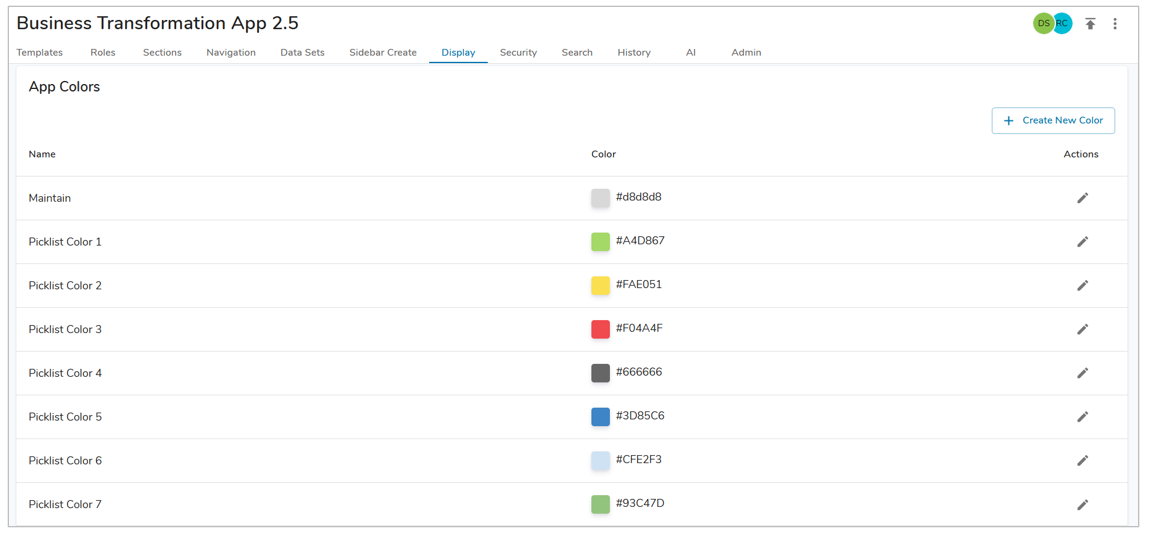Edit Picklist Color 2 using pencil icon
The image size is (1151, 537).
click(1082, 286)
